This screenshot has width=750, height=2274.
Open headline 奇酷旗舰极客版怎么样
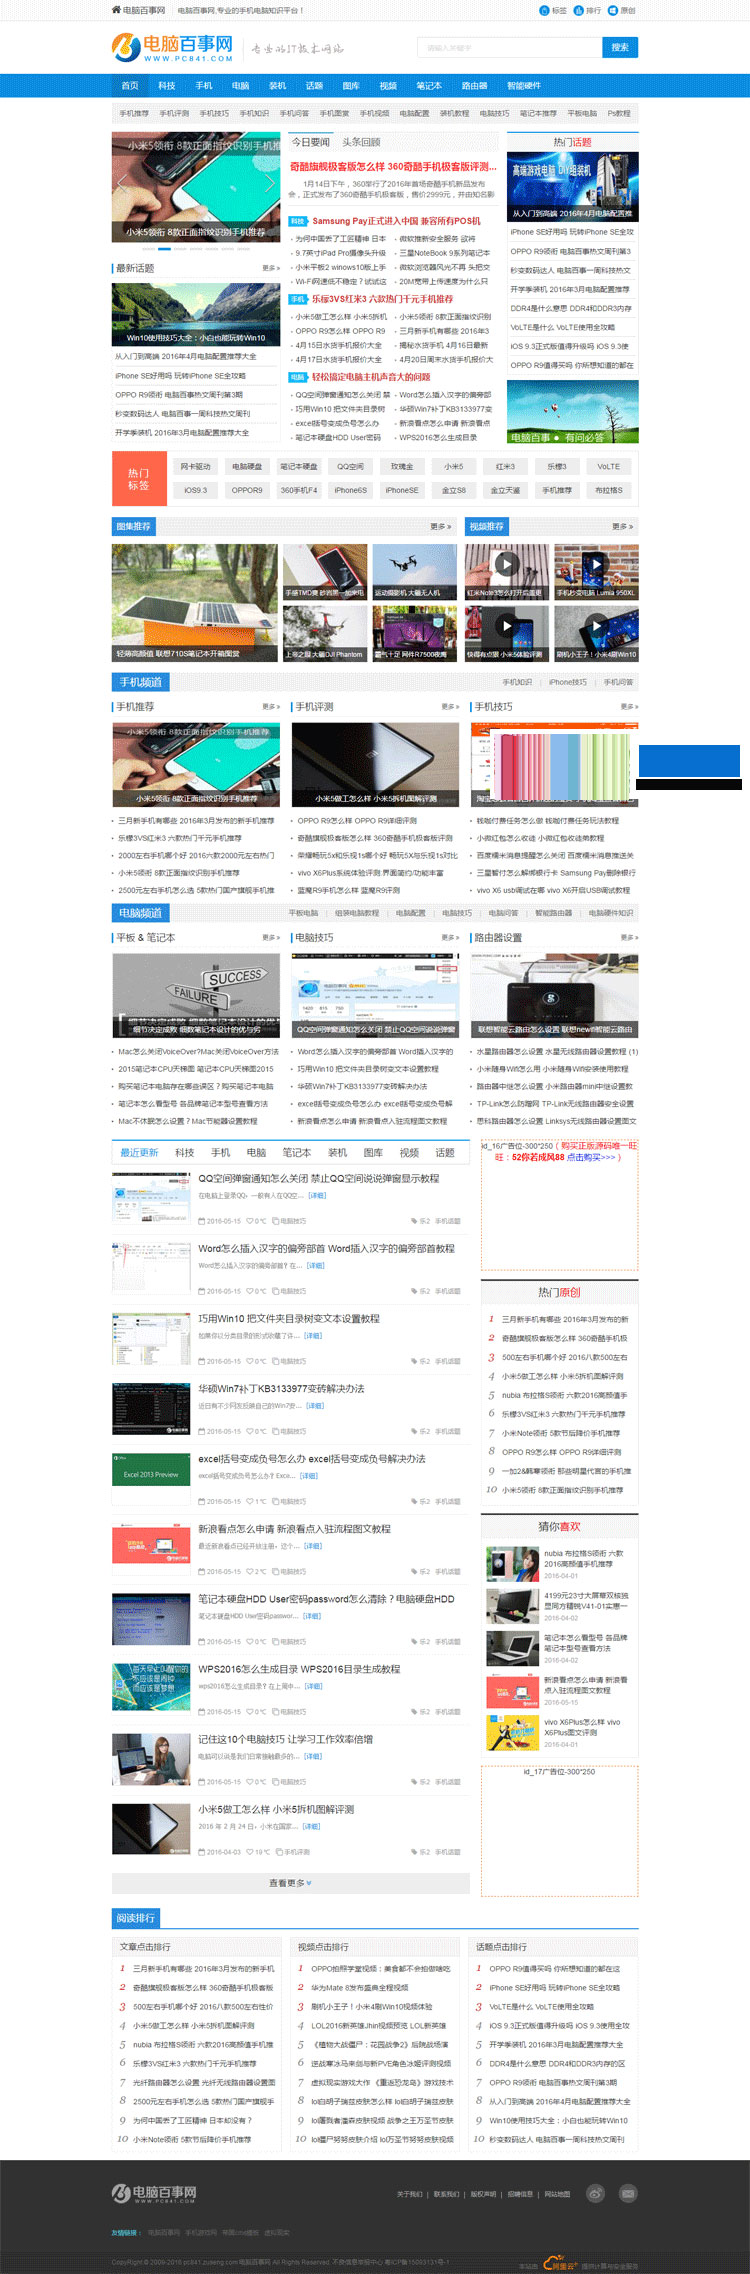point(394,166)
